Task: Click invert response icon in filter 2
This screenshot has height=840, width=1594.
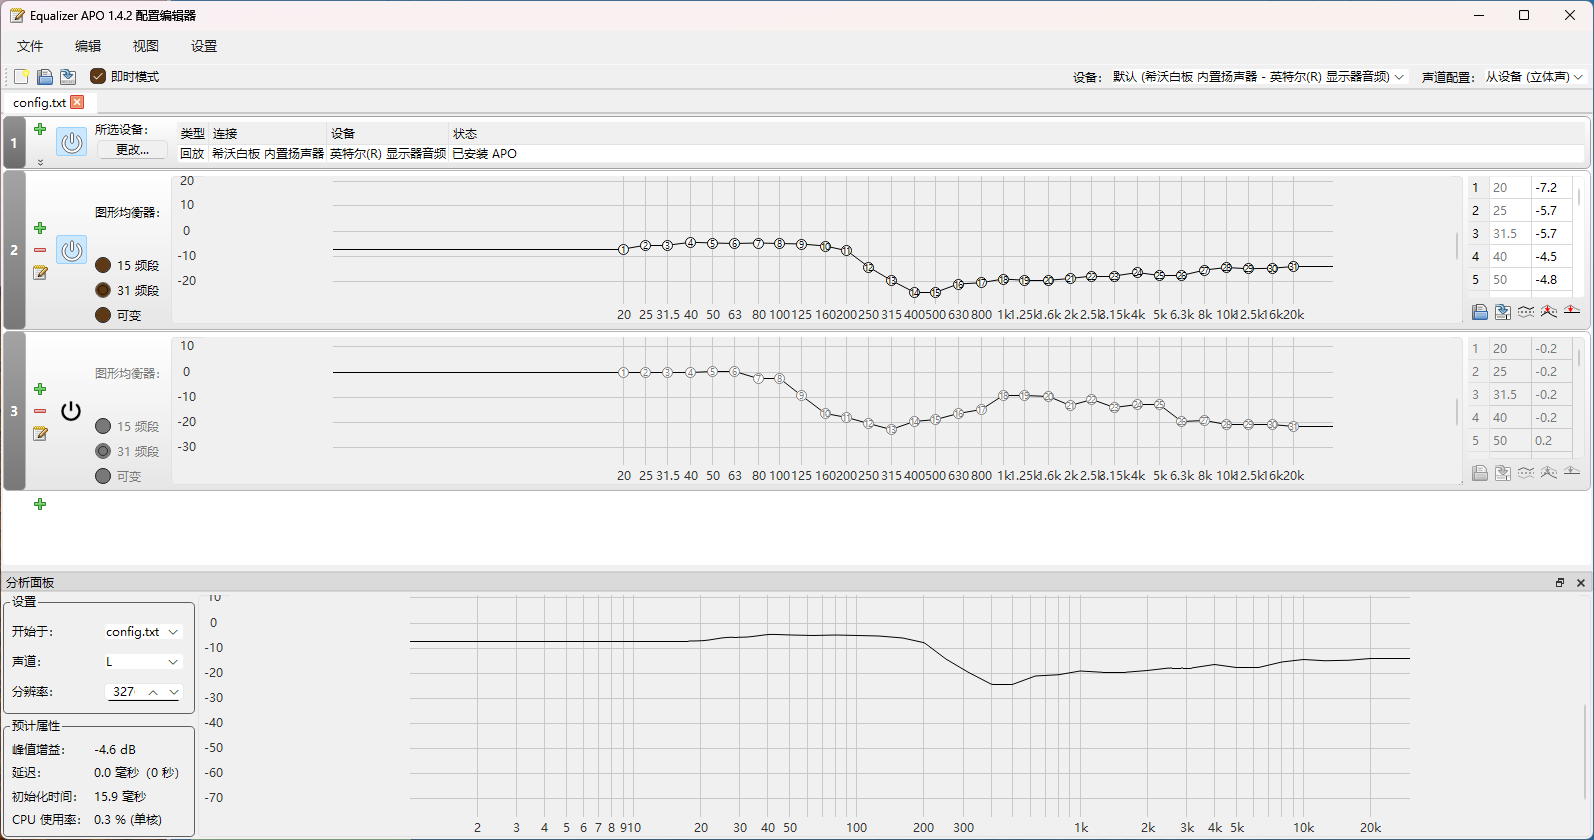Action: point(1526,312)
